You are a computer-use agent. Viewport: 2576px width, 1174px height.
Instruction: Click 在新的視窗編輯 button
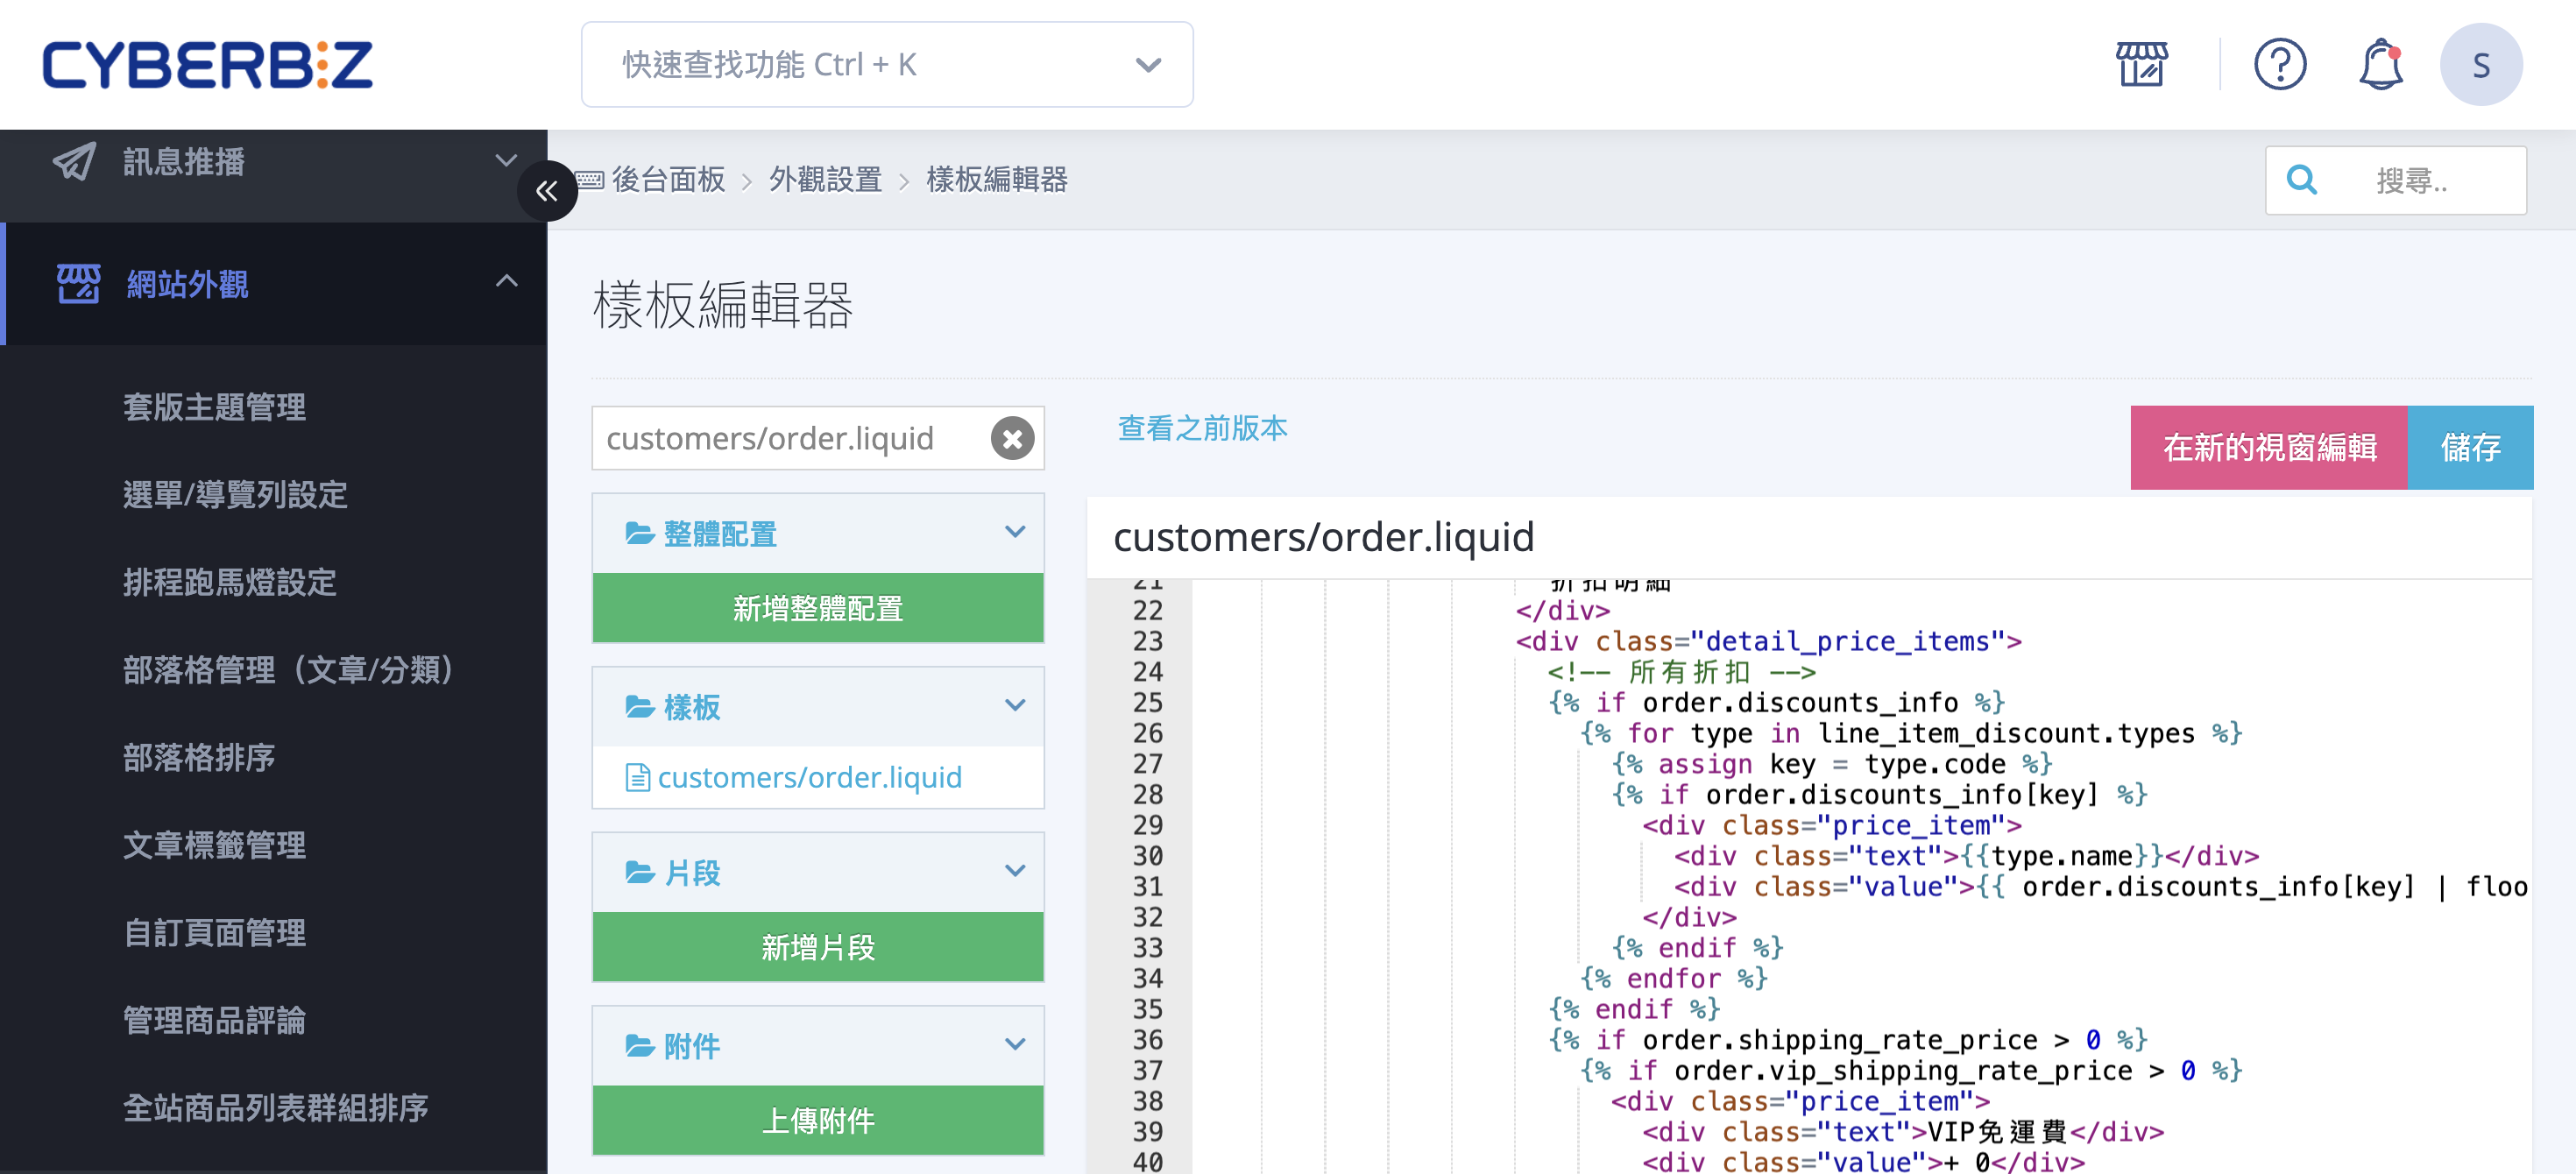(2269, 447)
